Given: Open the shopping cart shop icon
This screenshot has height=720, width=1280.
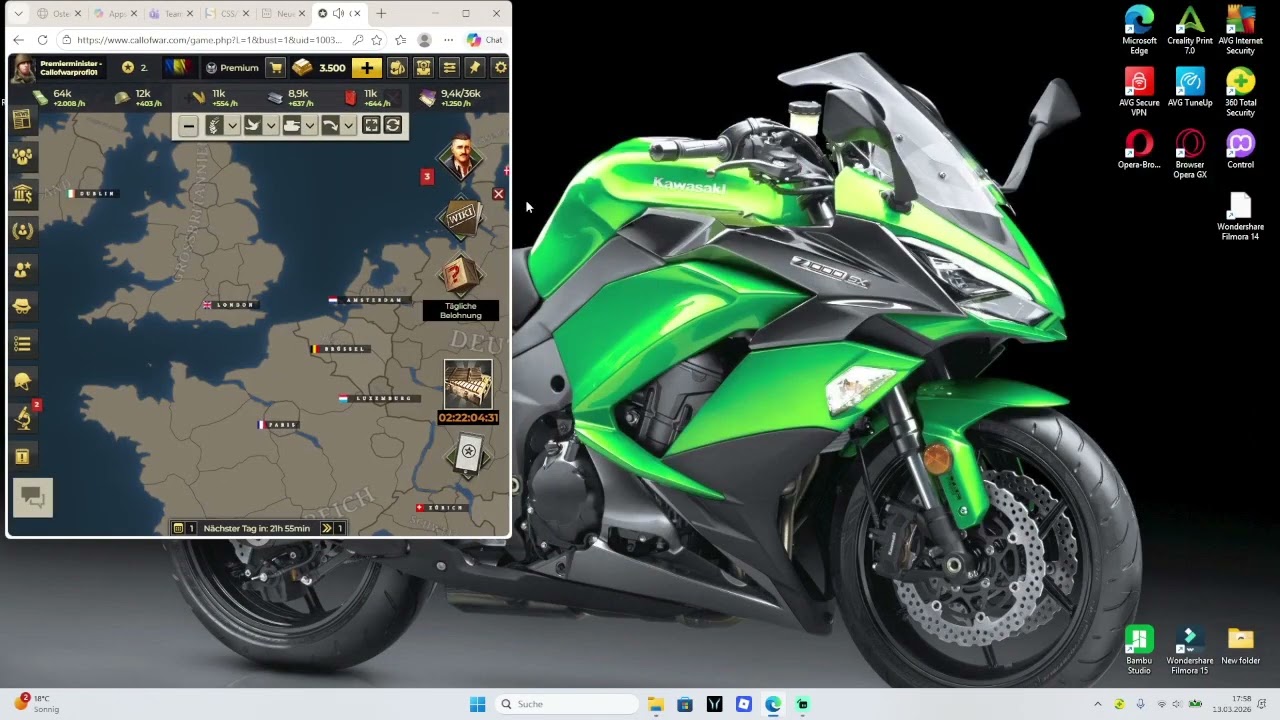Looking at the screenshot, I should (275, 68).
